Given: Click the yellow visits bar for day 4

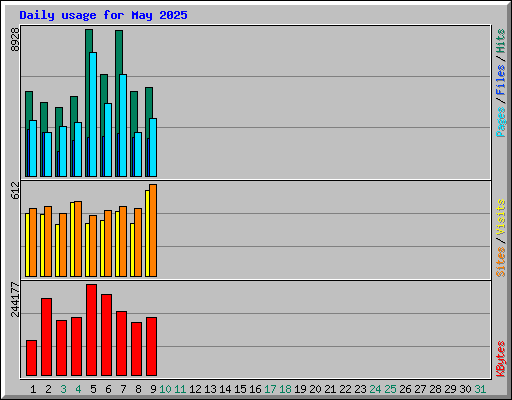Looking at the screenshot, I should [x=72, y=239].
